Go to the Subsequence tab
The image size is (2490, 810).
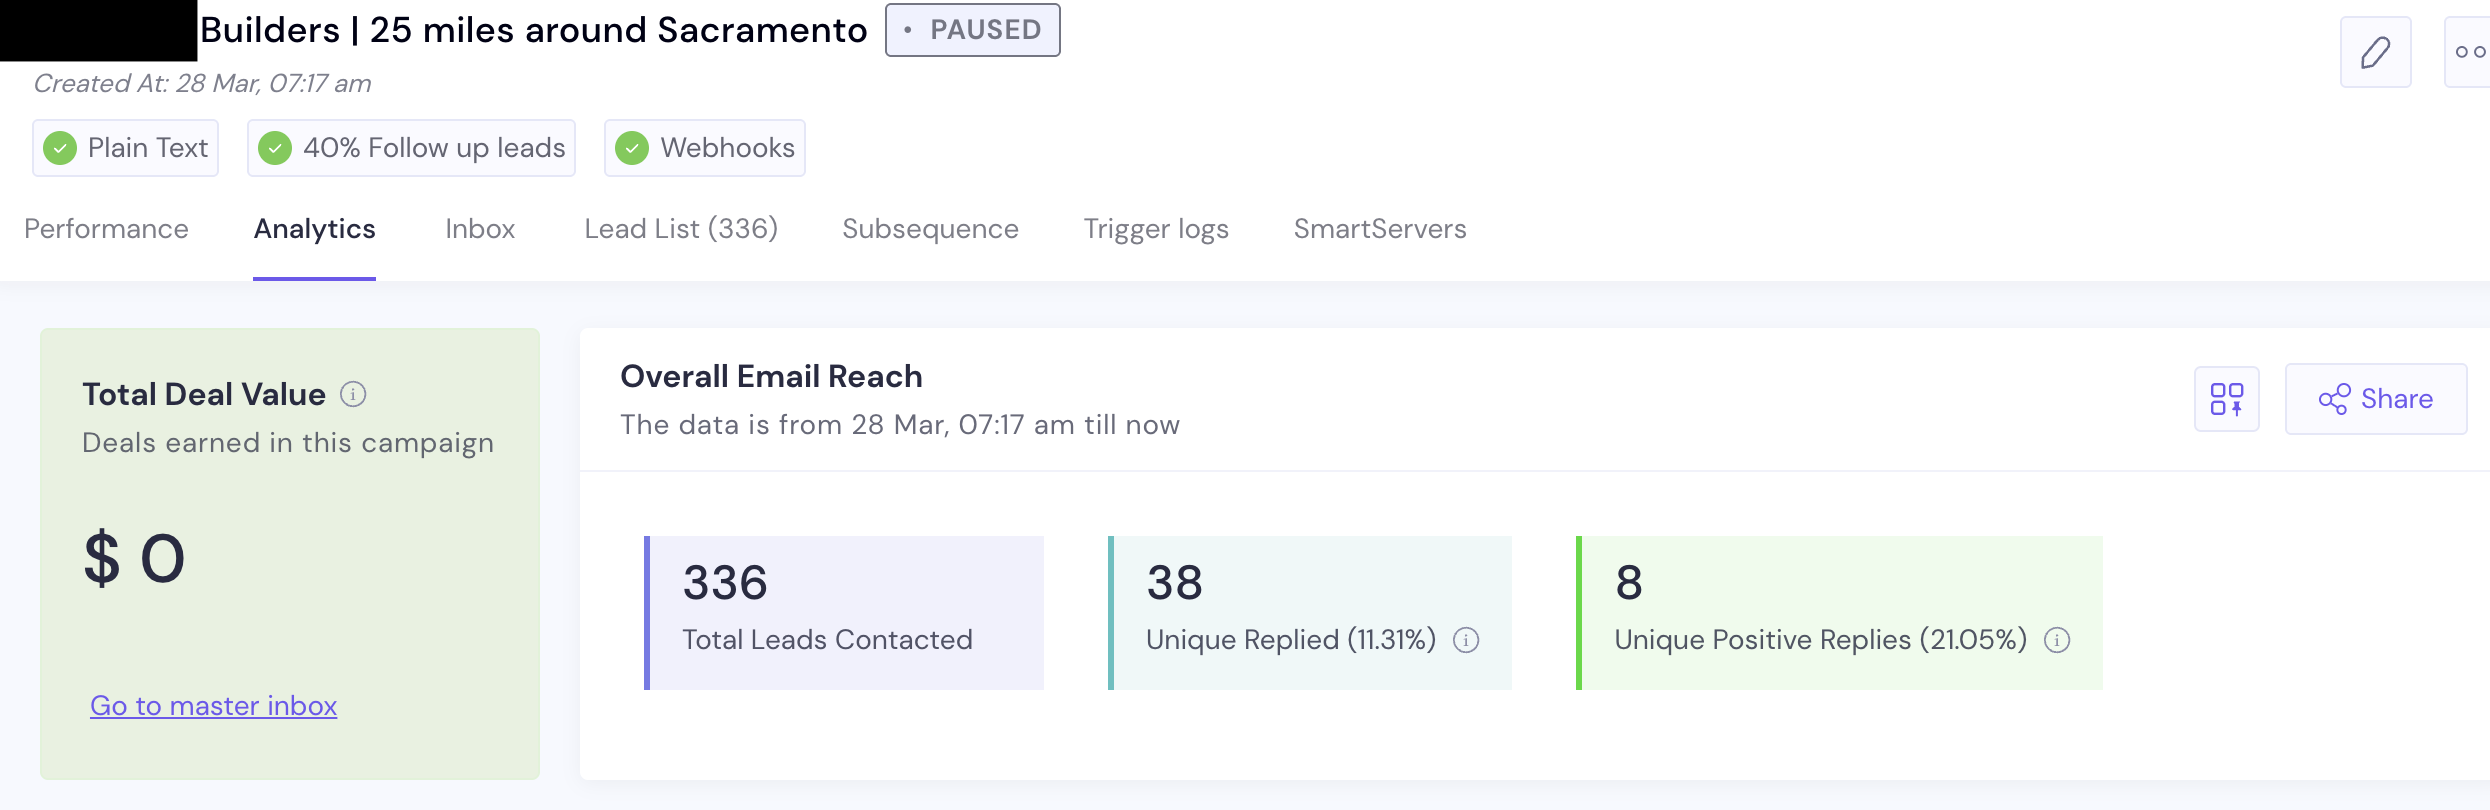(x=930, y=229)
